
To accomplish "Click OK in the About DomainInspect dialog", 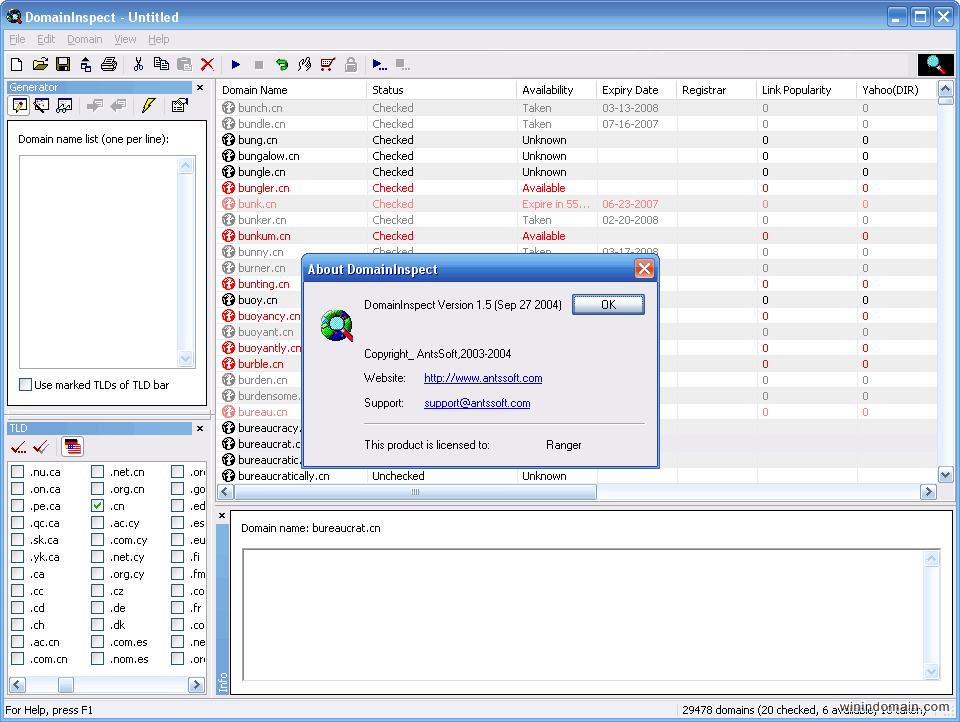I will click(x=608, y=304).
